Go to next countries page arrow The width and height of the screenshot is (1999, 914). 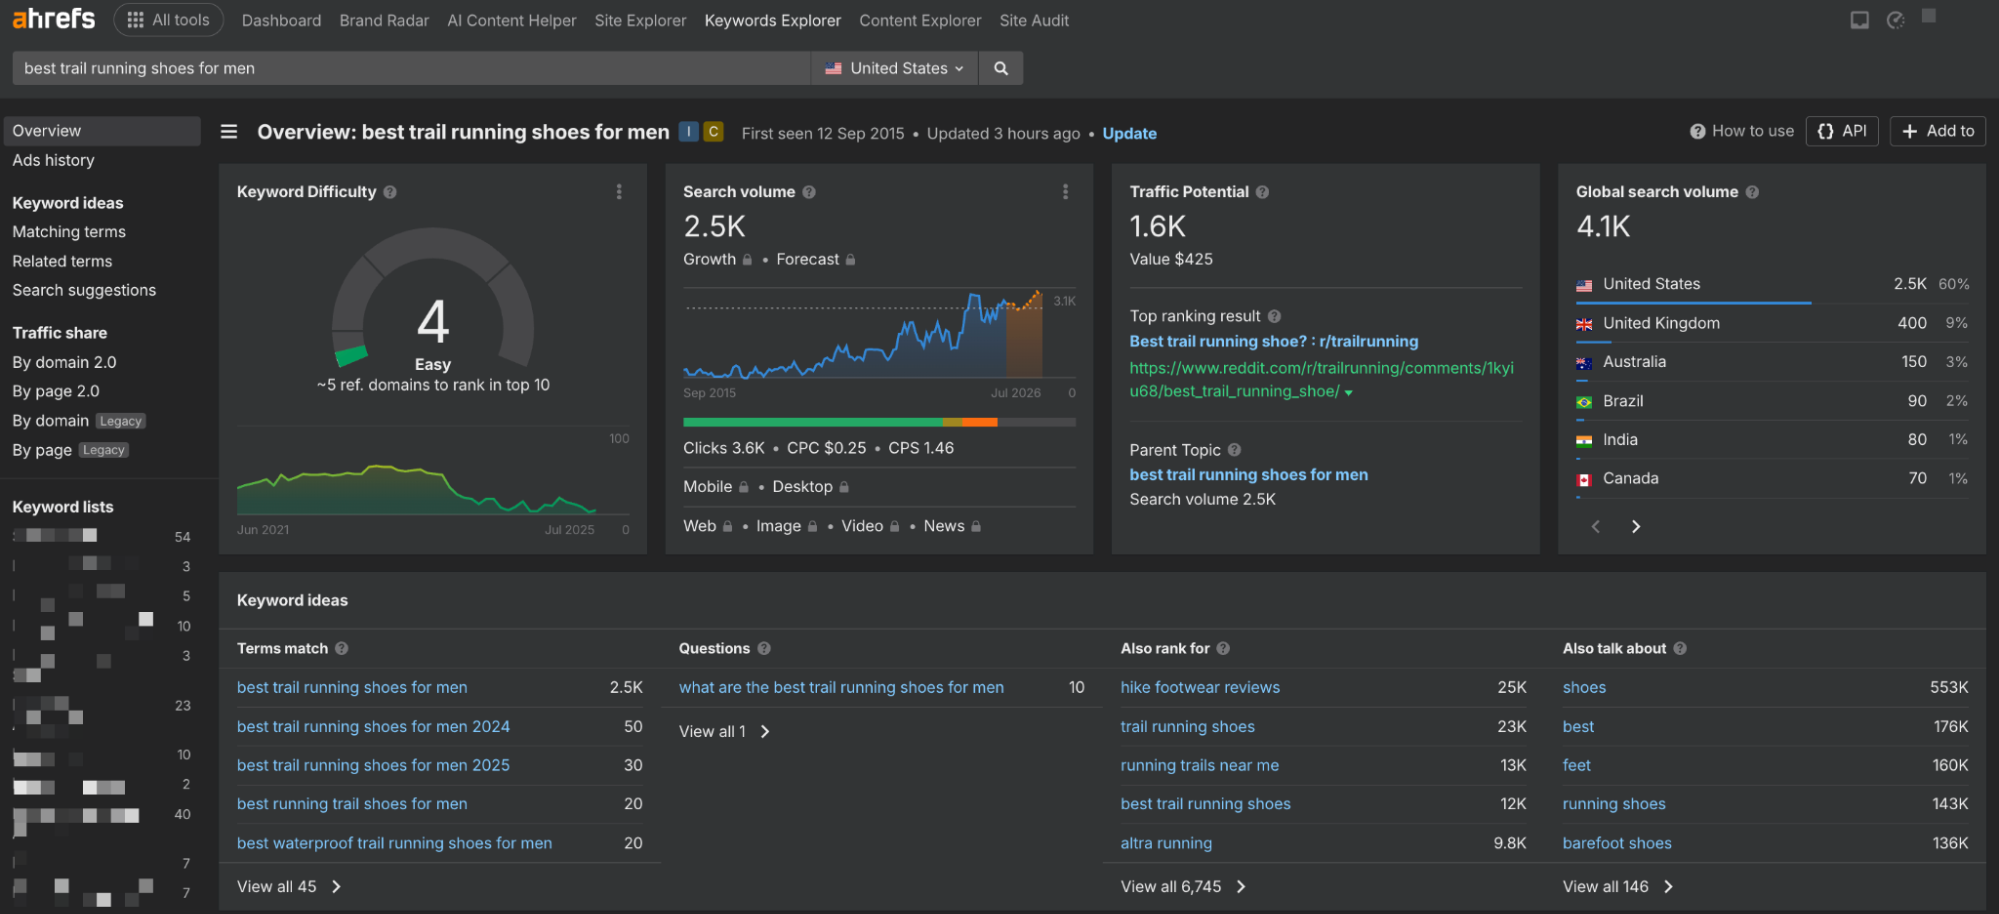[1636, 527]
